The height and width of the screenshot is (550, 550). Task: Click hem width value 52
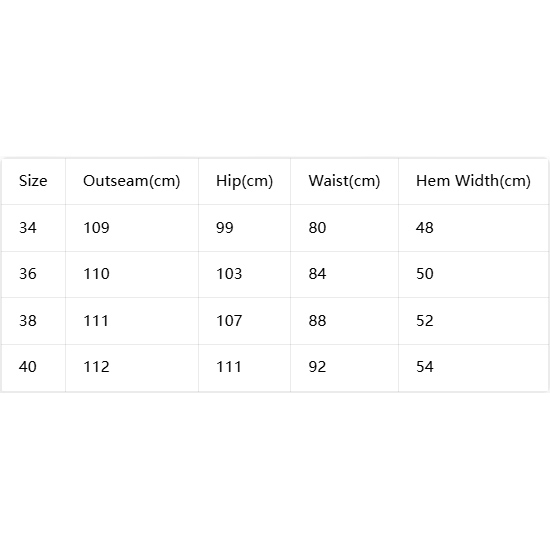pos(425,321)
